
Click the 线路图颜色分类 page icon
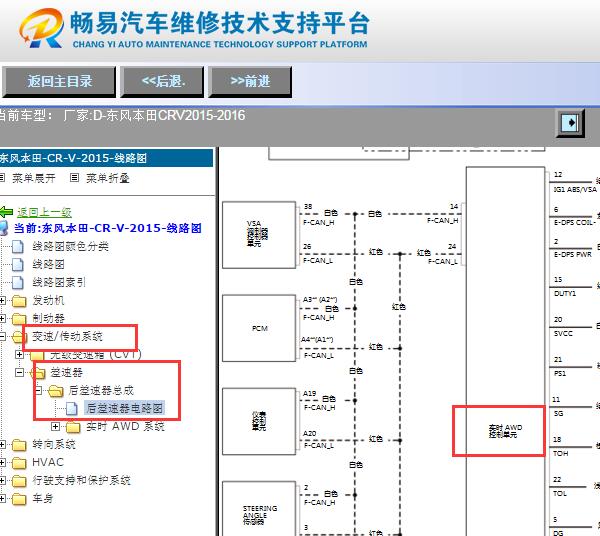pos(18,246)
